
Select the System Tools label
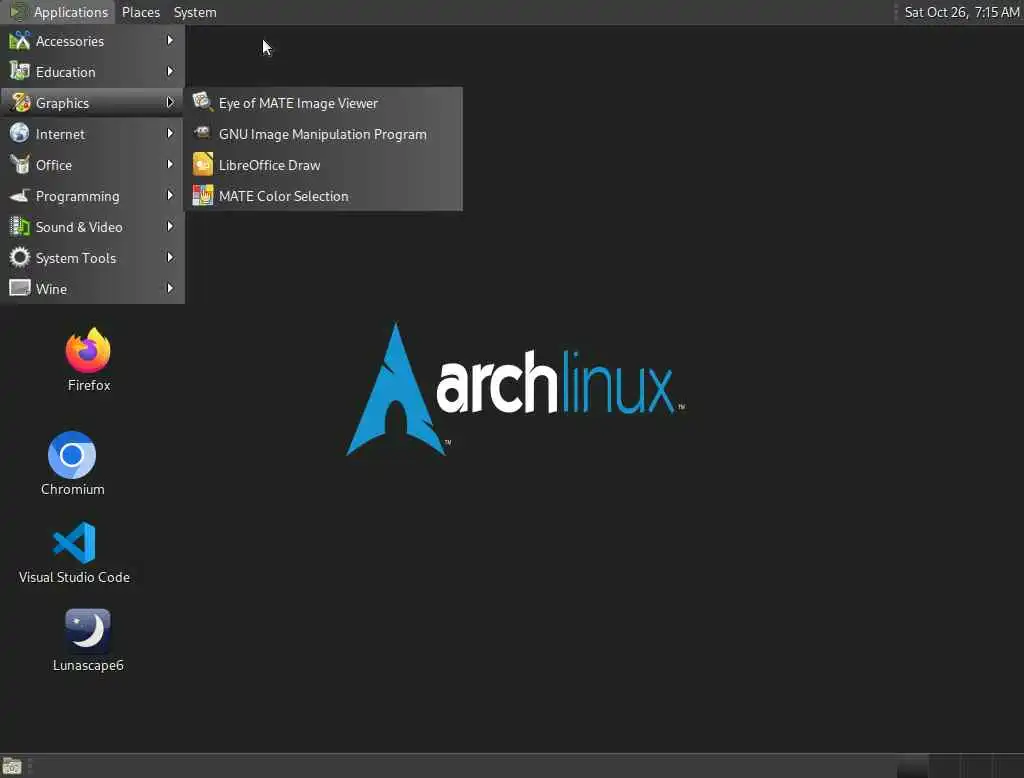76,258
